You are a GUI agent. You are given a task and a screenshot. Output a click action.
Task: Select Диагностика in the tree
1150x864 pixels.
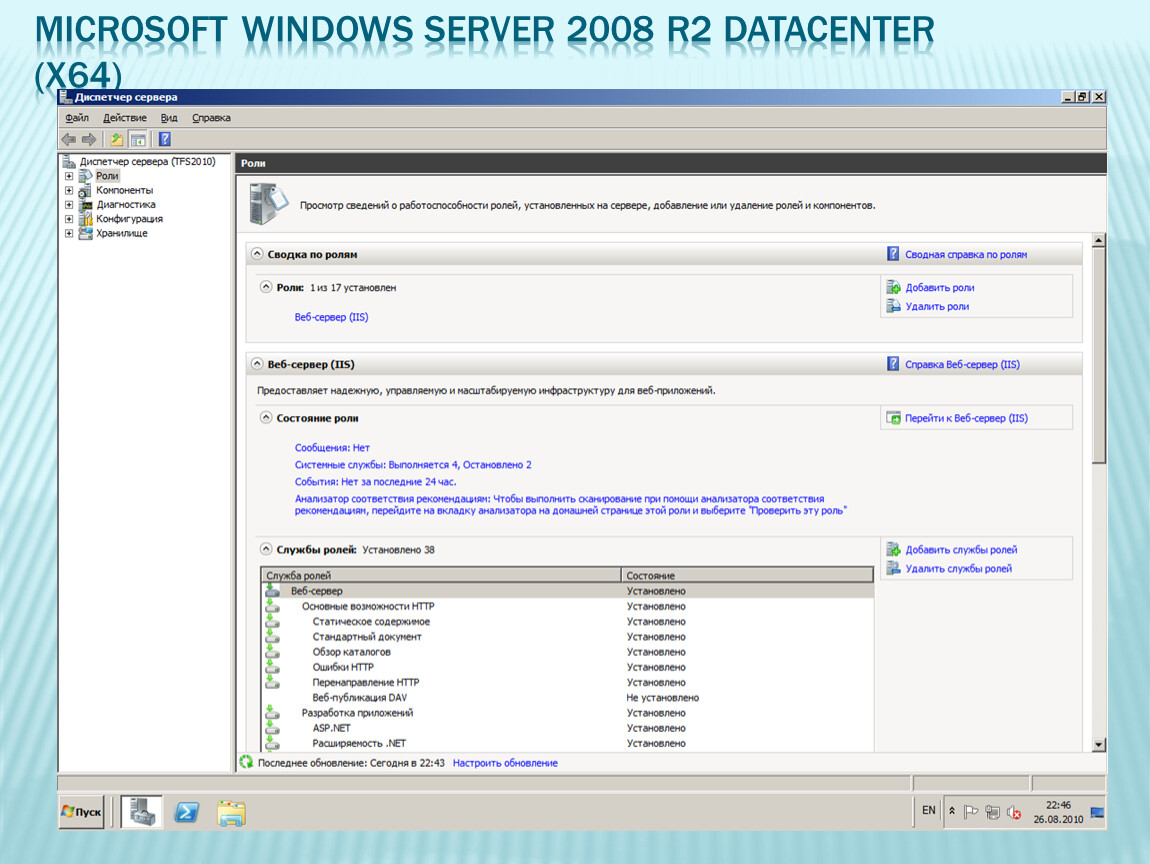click(126, 205)
